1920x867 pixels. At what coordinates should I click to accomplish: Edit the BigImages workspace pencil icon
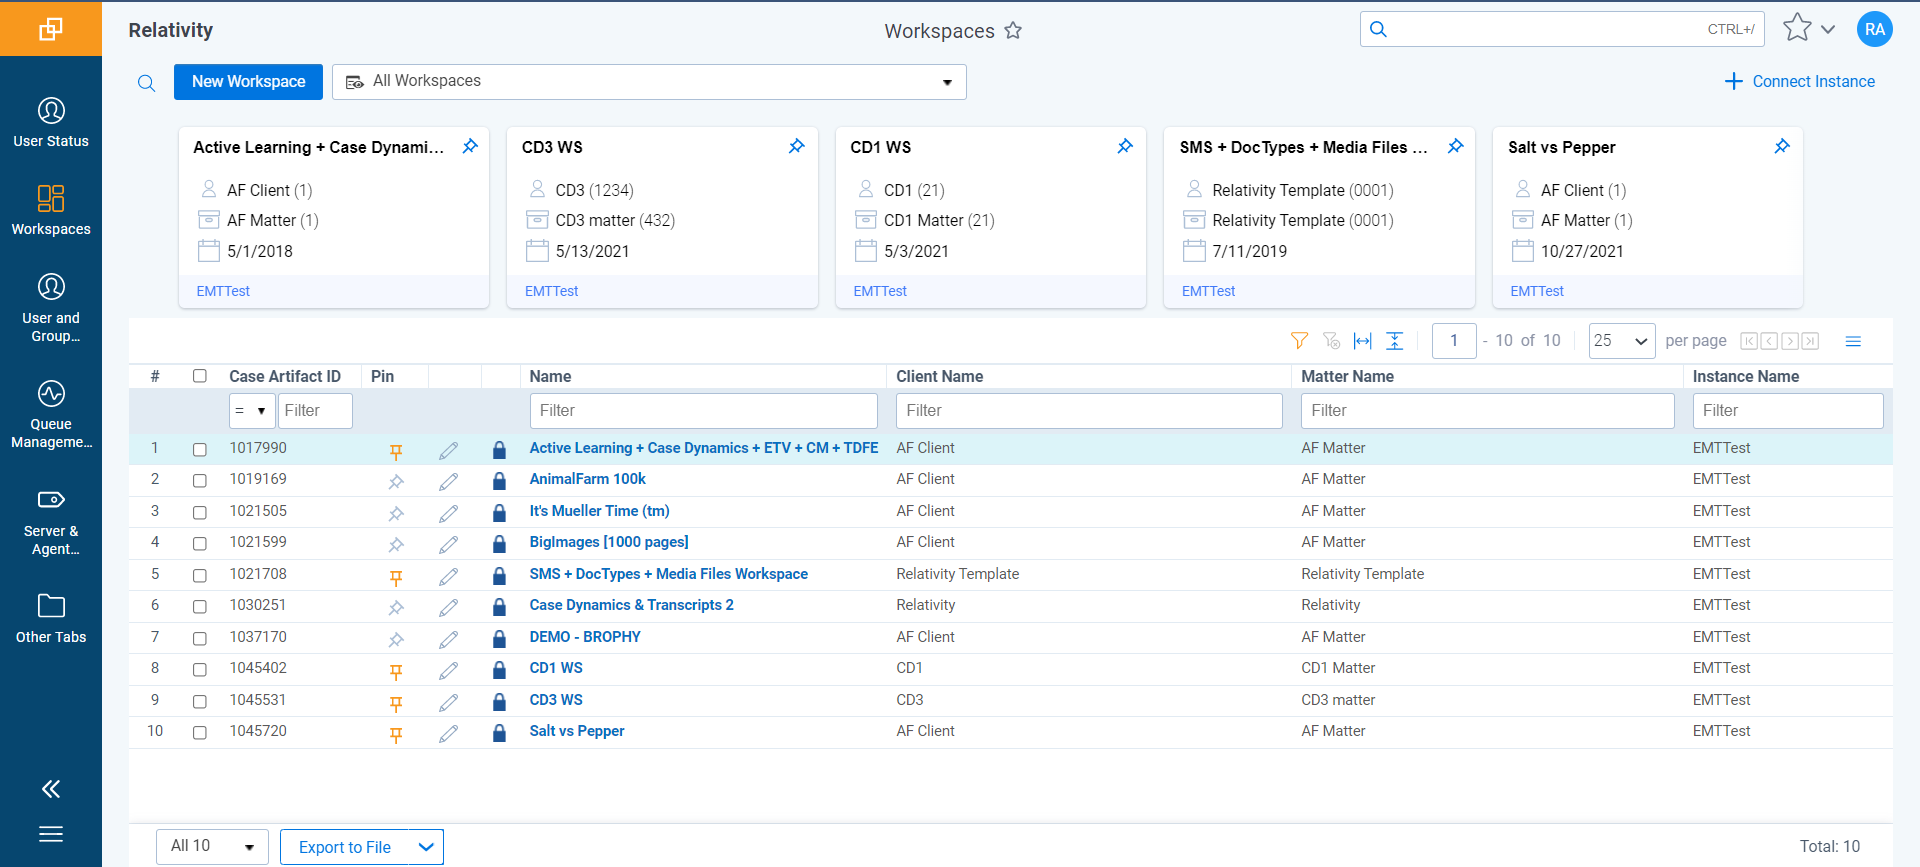pyautogui.click(x=448, y=544)
